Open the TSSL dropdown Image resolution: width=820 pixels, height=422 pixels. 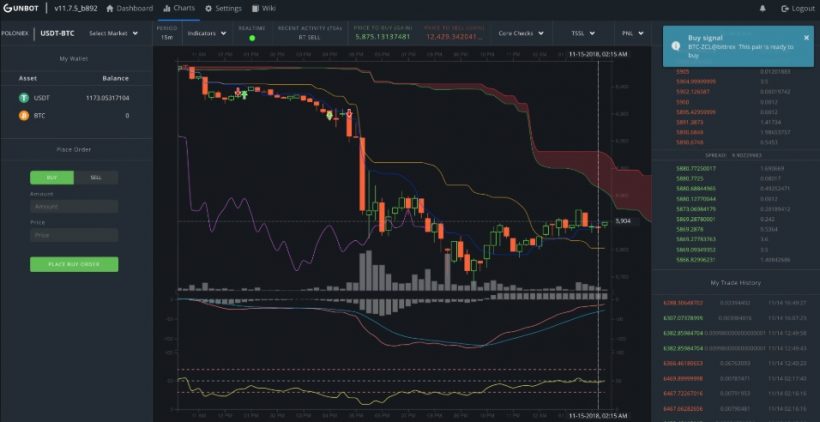point(584,33)
